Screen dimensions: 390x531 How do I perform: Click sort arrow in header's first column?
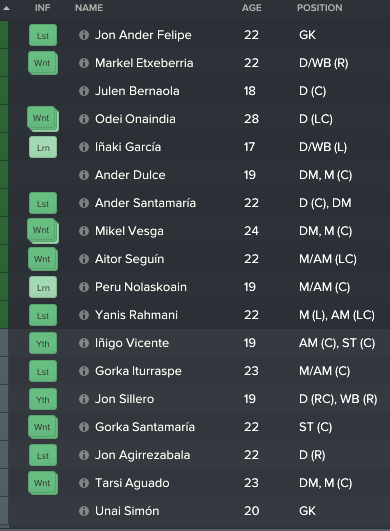[6, 8]
